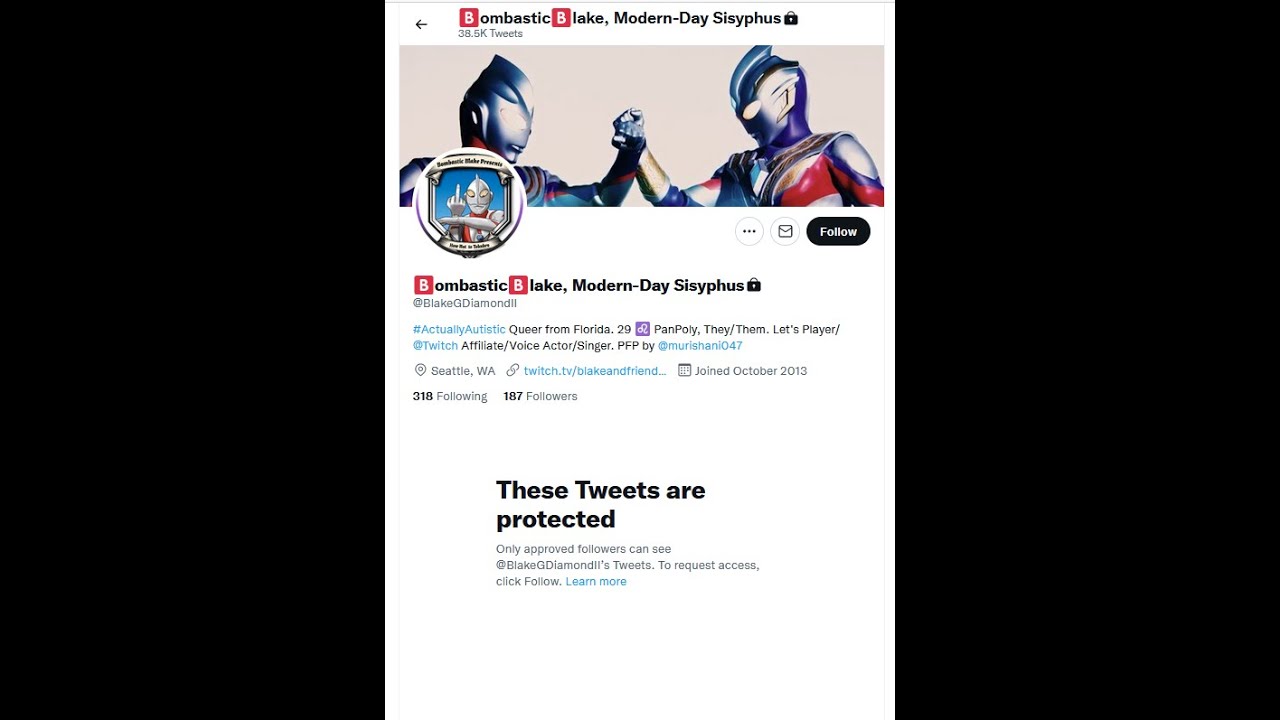Image resolution: width=1280 pixels, height=720 pixels.
Task: Open the Ultraman profile picture
Action: click(469, 205)
